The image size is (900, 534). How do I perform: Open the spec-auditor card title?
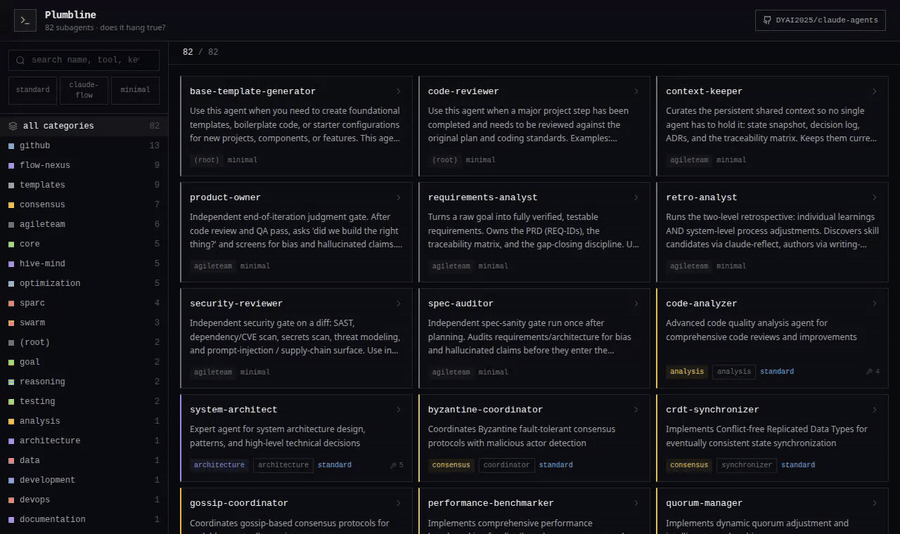(x=460, y=304)
